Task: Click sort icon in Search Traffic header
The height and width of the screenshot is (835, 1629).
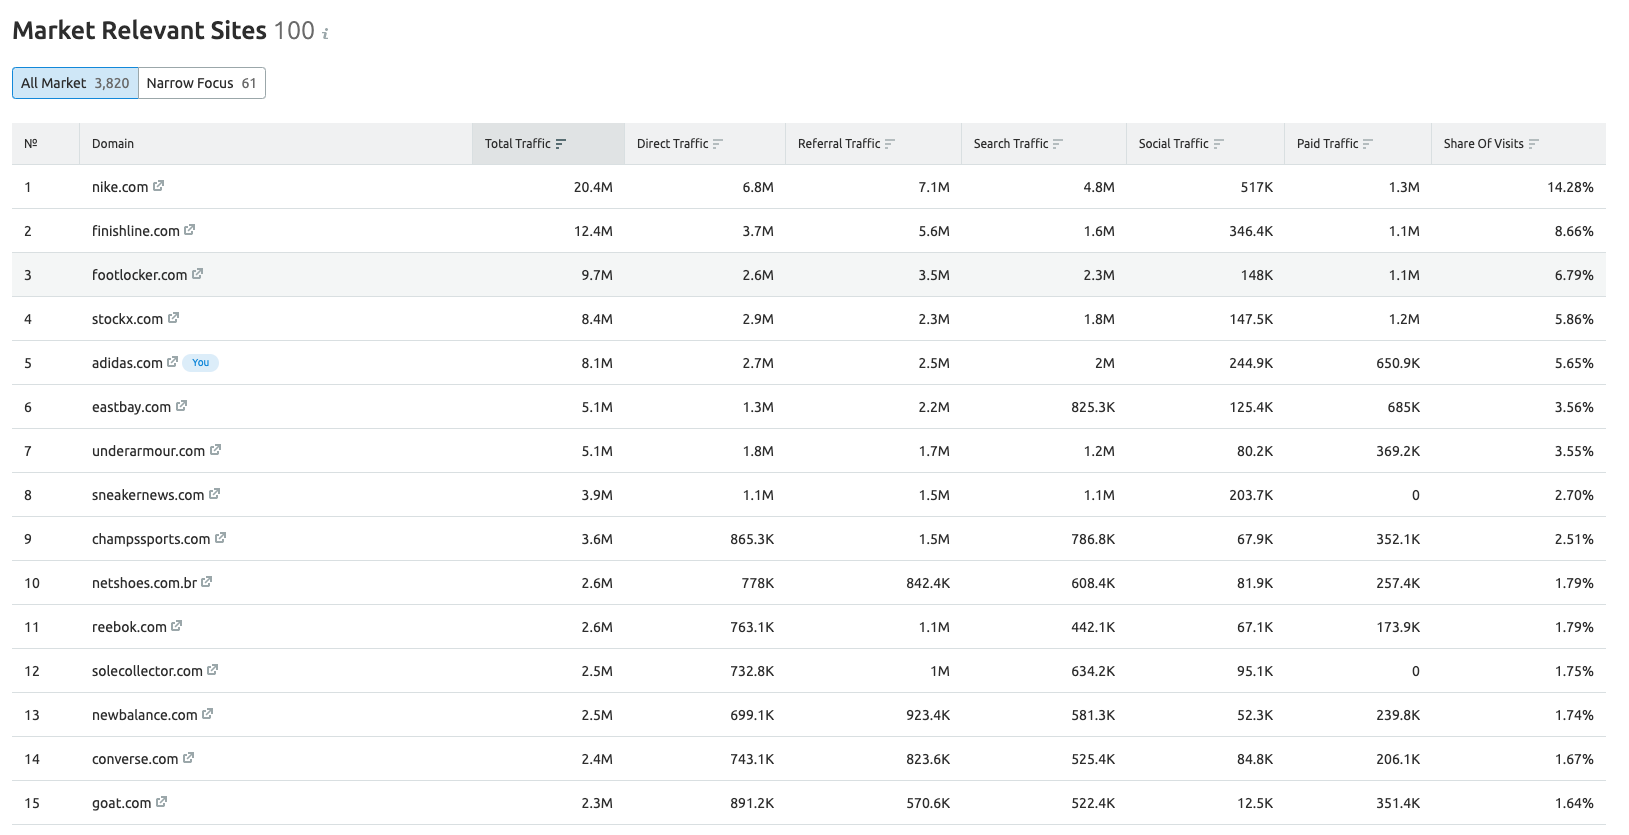Action: 1058,144
